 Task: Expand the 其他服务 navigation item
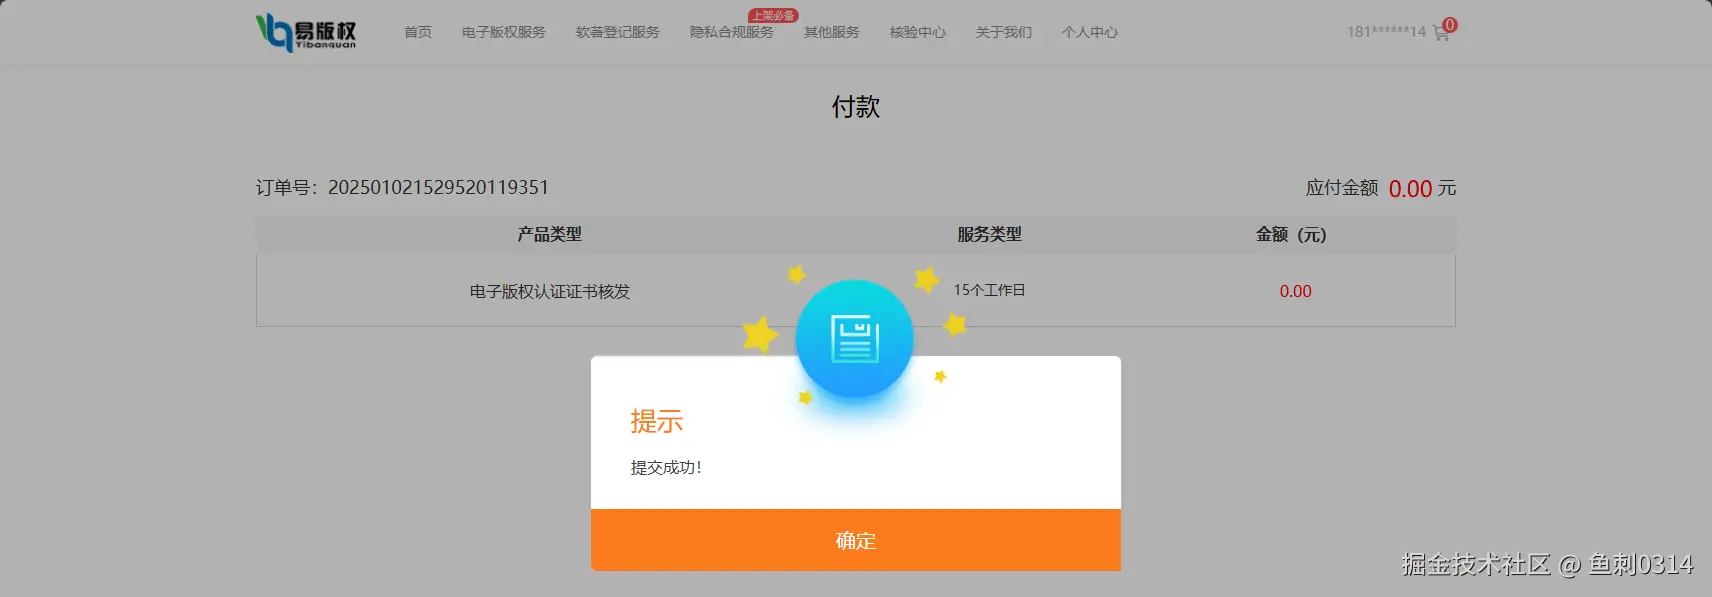click(x=832, y=32)
